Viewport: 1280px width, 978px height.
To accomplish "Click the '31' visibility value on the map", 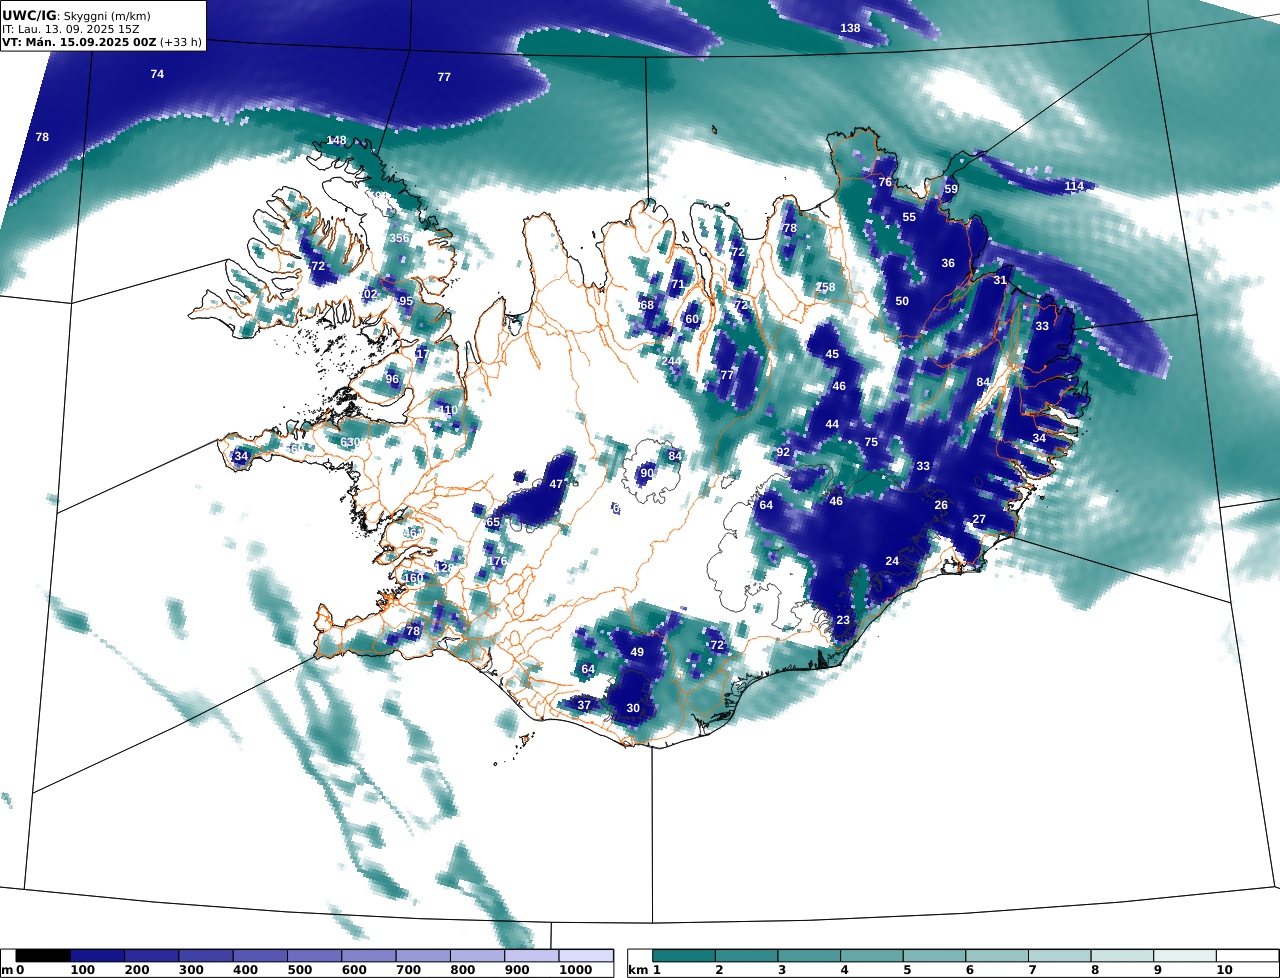I will coord(1000,280).
